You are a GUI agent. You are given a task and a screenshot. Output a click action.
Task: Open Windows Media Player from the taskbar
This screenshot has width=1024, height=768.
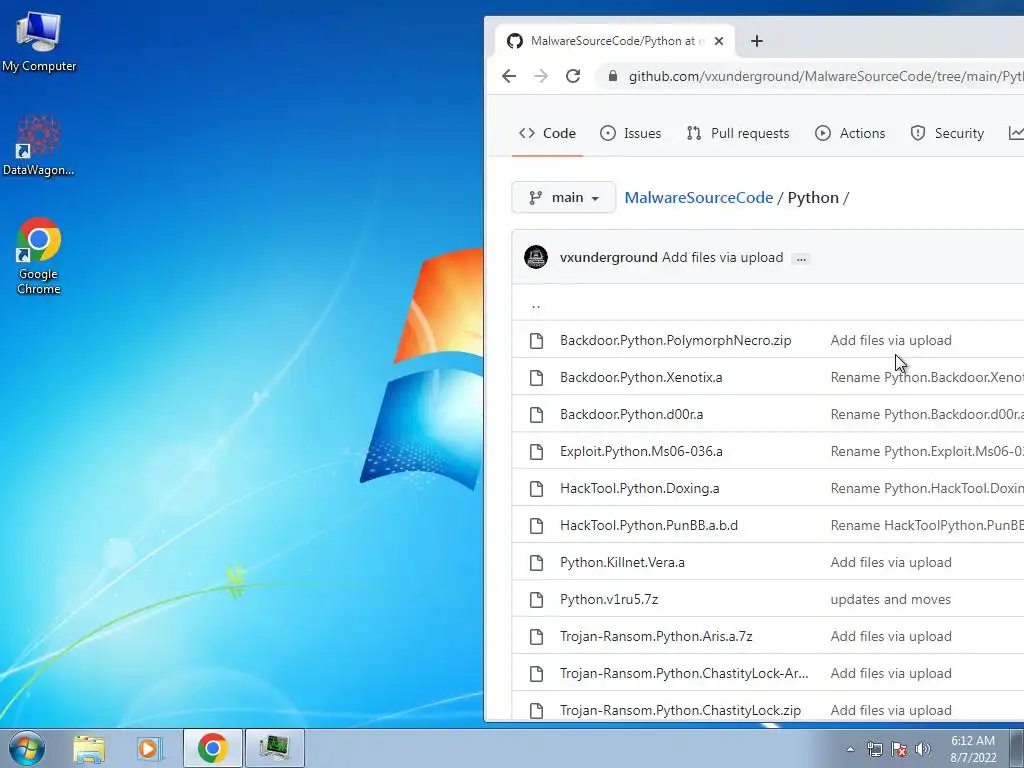pyautogui.click(x=149, y=749)
